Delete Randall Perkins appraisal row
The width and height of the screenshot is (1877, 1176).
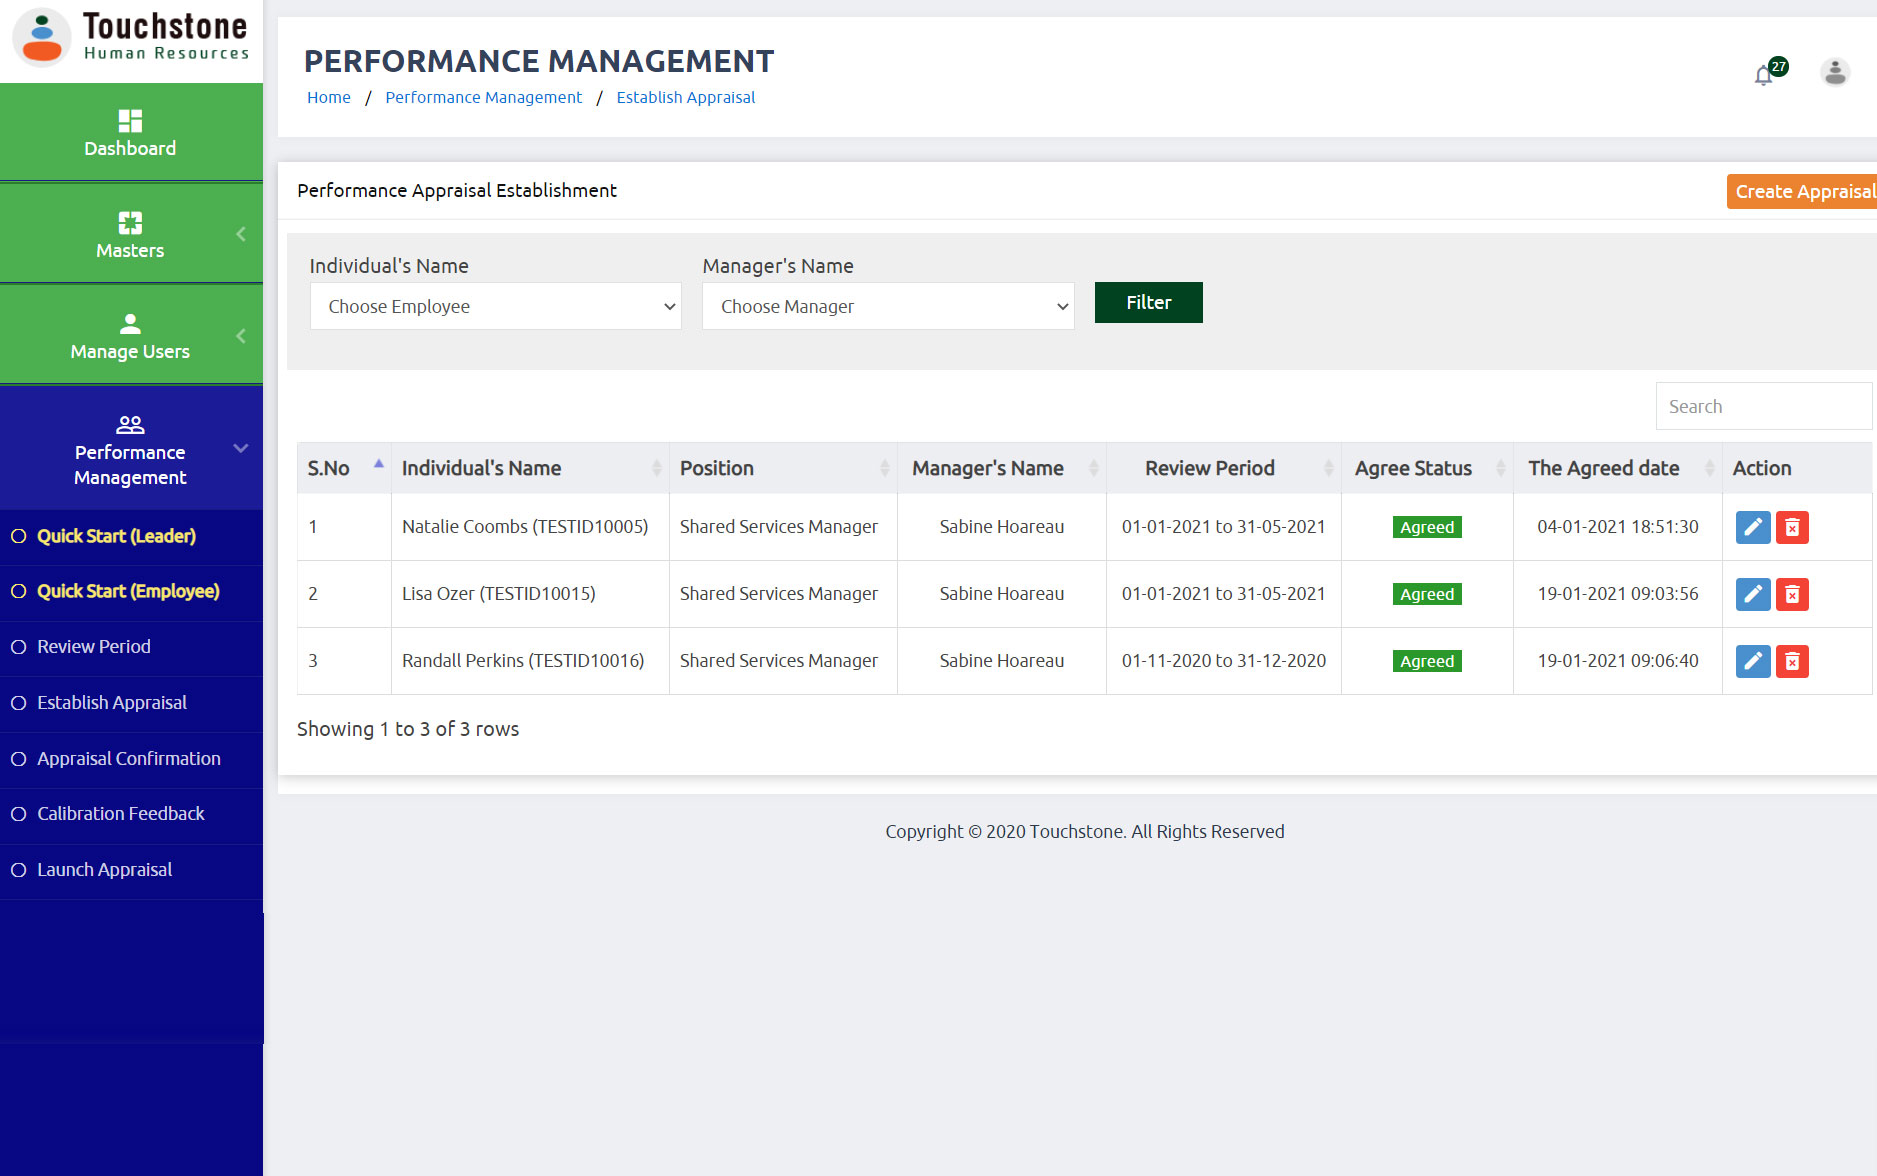point(1792,661)
